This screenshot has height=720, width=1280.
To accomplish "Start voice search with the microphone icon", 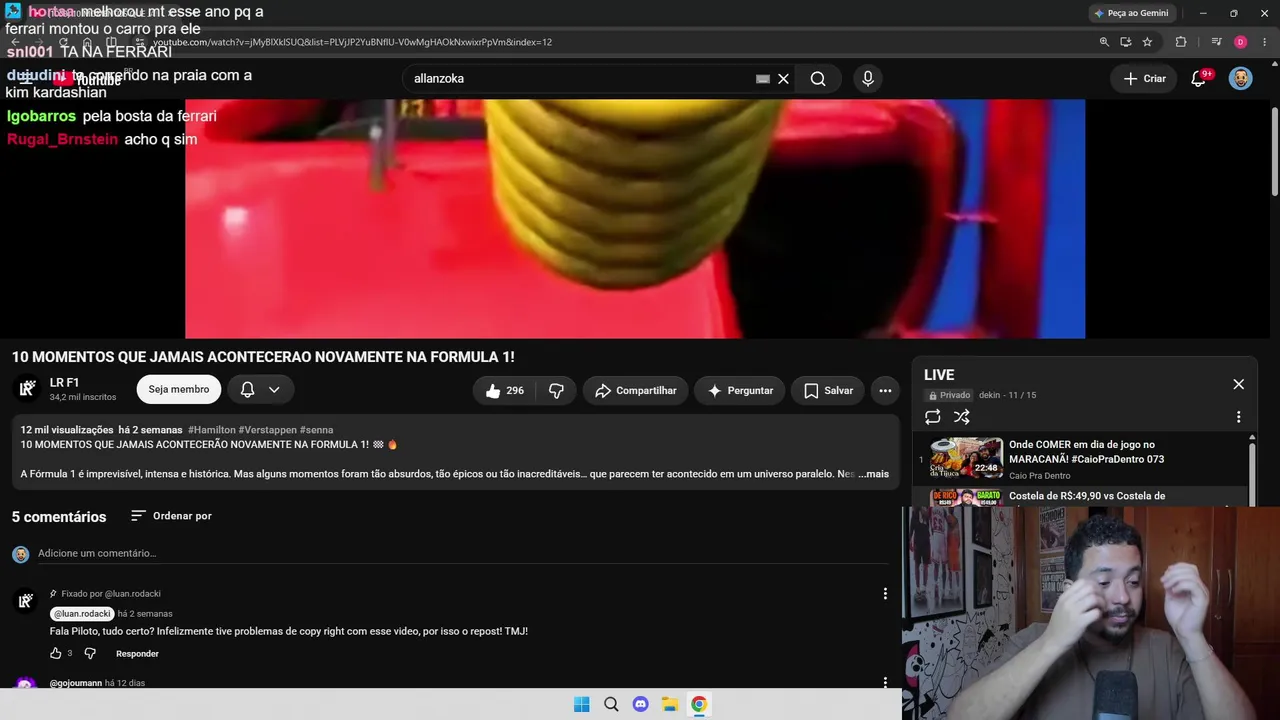I will pos(867,79).
